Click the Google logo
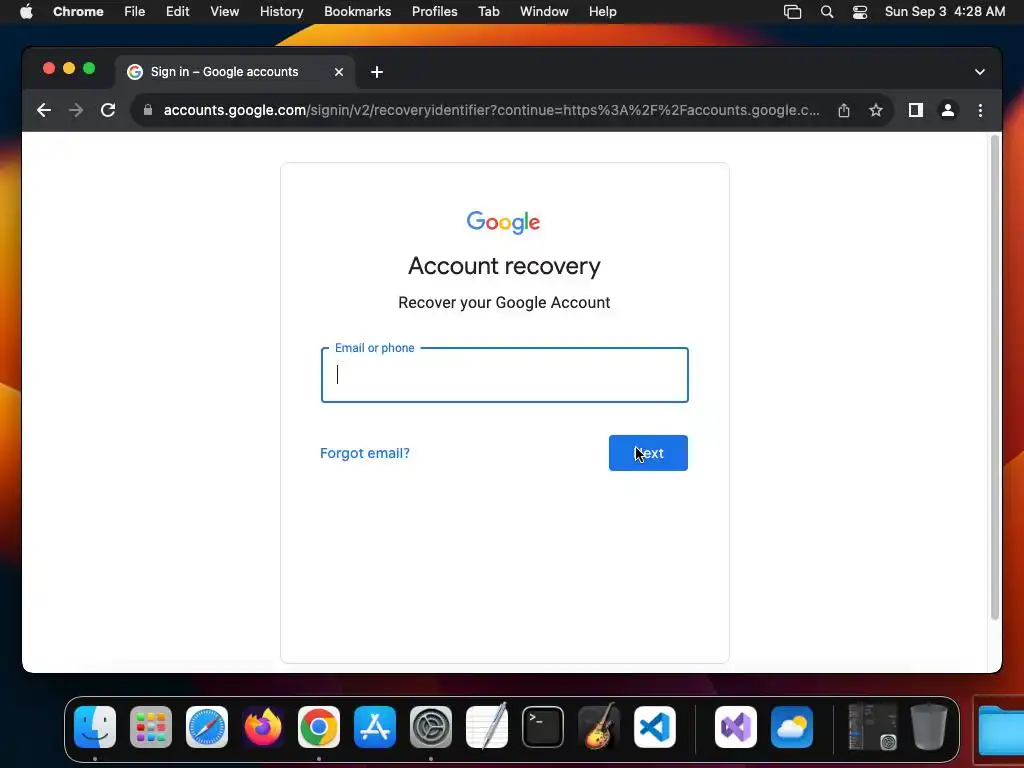The height and width of the screenshot is (768, 1024). 504,222
